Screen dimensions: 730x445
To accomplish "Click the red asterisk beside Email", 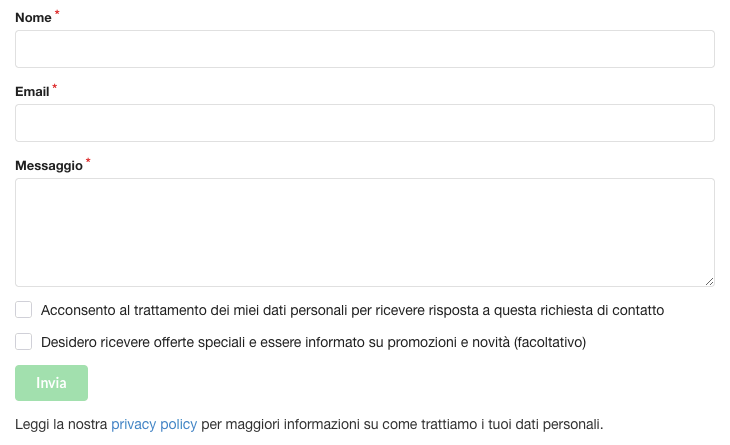I will [55, 88].
